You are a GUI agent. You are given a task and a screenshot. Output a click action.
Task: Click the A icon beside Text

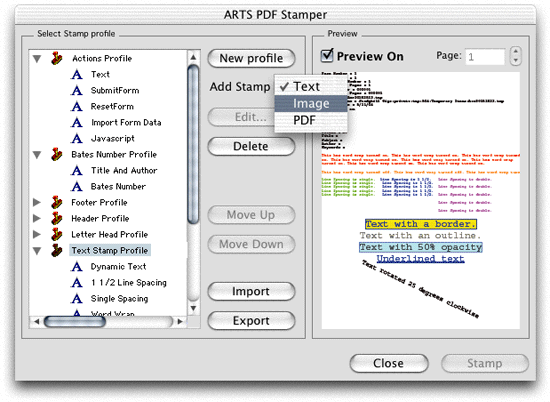77,74
